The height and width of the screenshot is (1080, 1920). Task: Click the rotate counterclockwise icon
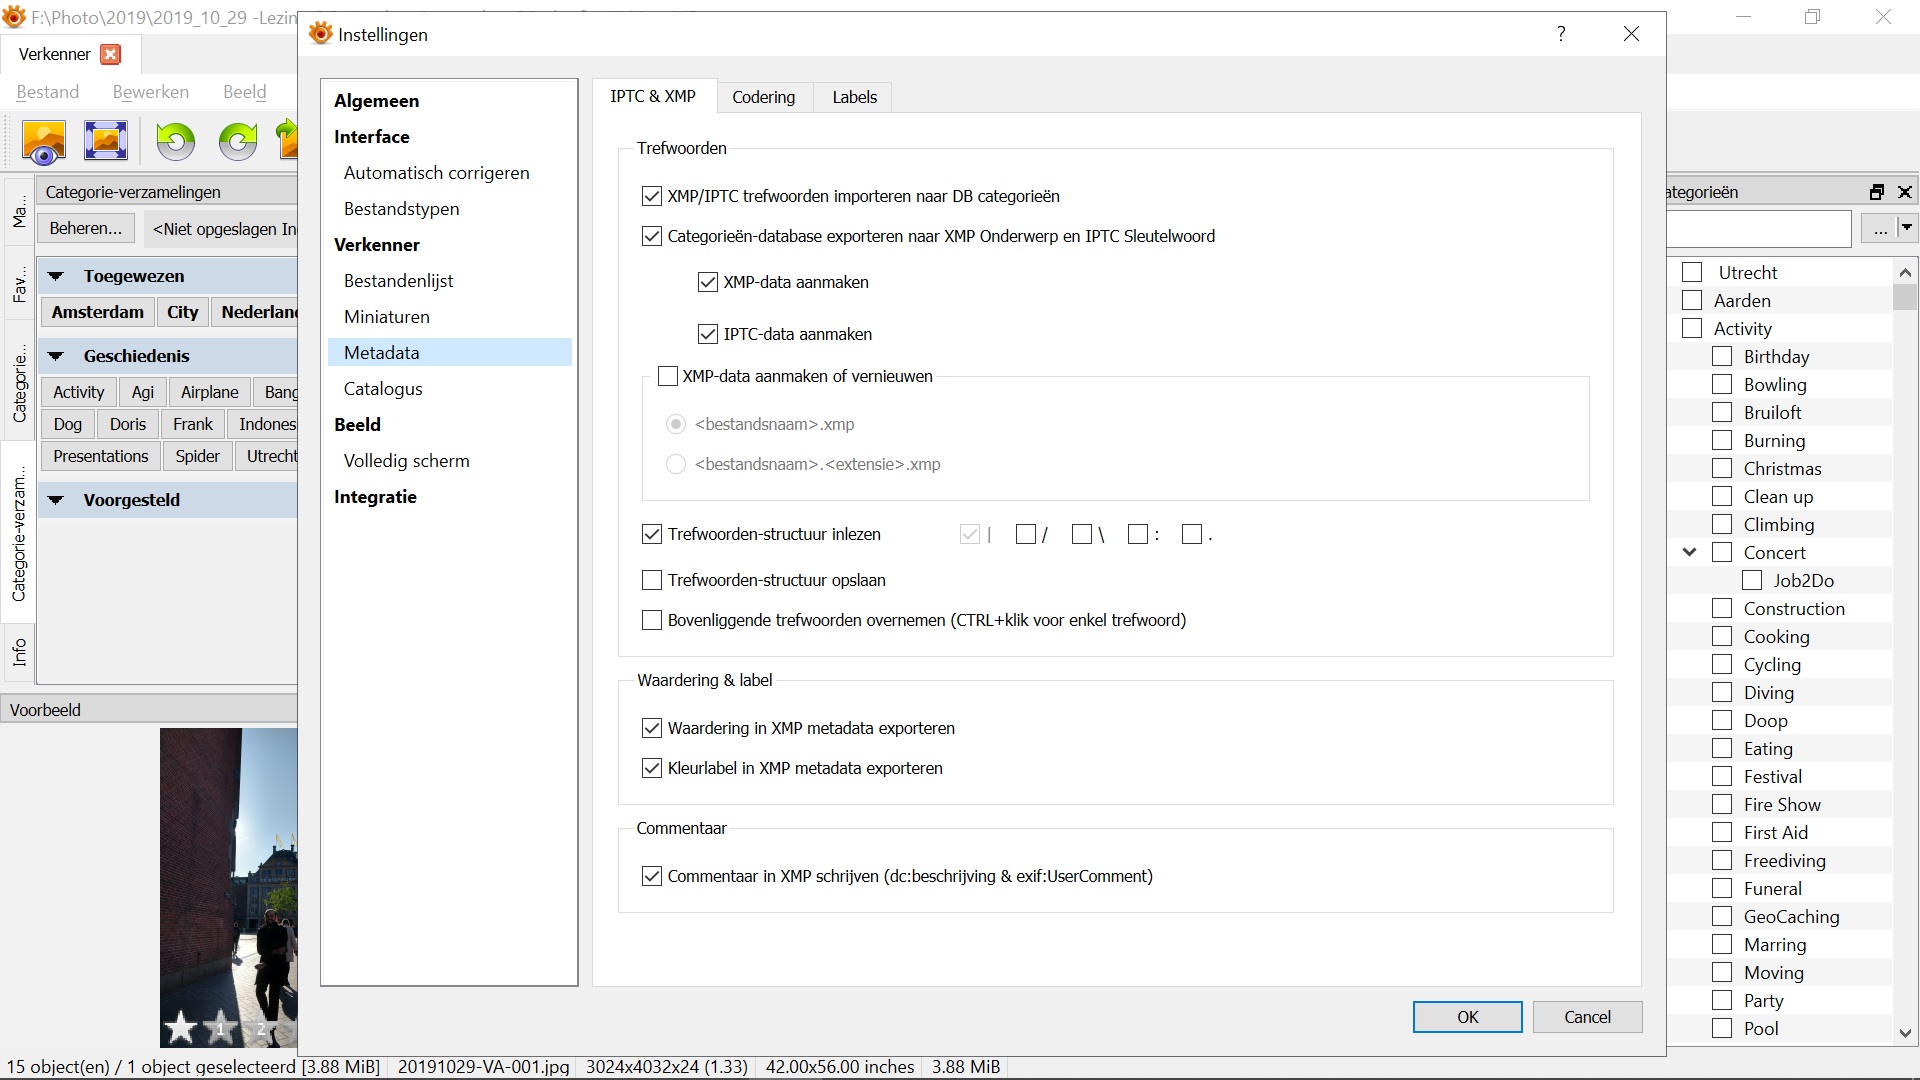tap(176, 141)
